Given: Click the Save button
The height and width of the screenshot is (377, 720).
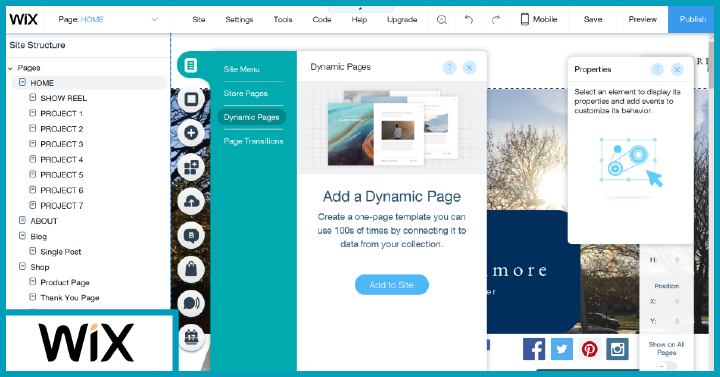Looking at the screenshot, I should point(593,19).
